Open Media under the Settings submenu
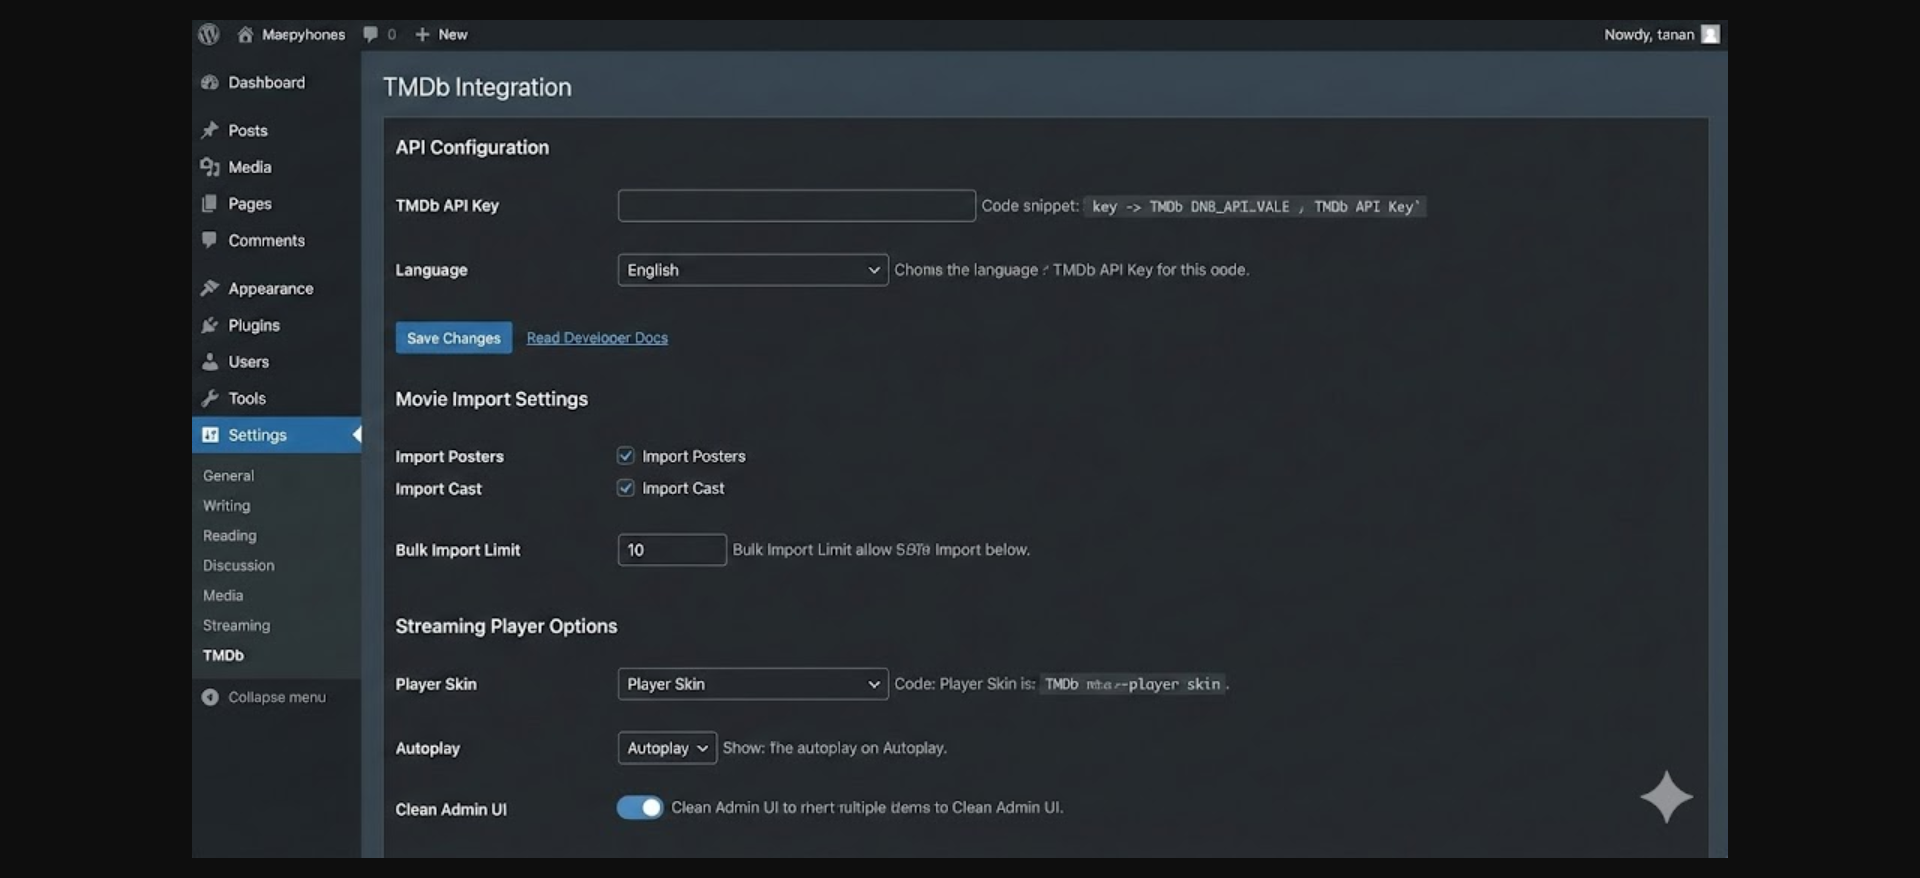The image size is (1920, 878). 223,596
